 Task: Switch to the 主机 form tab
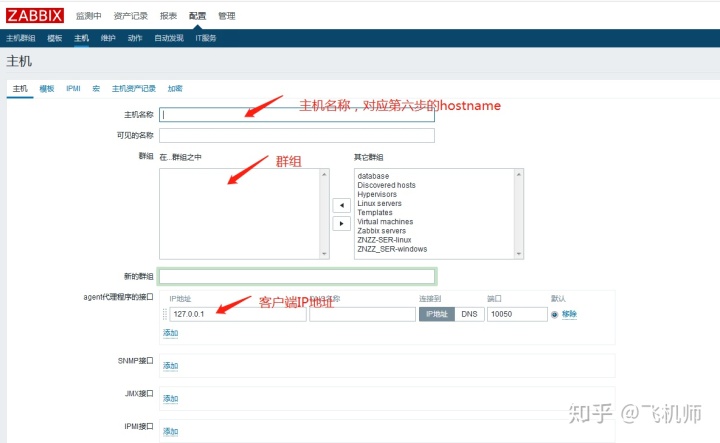(x=20, y=89)
